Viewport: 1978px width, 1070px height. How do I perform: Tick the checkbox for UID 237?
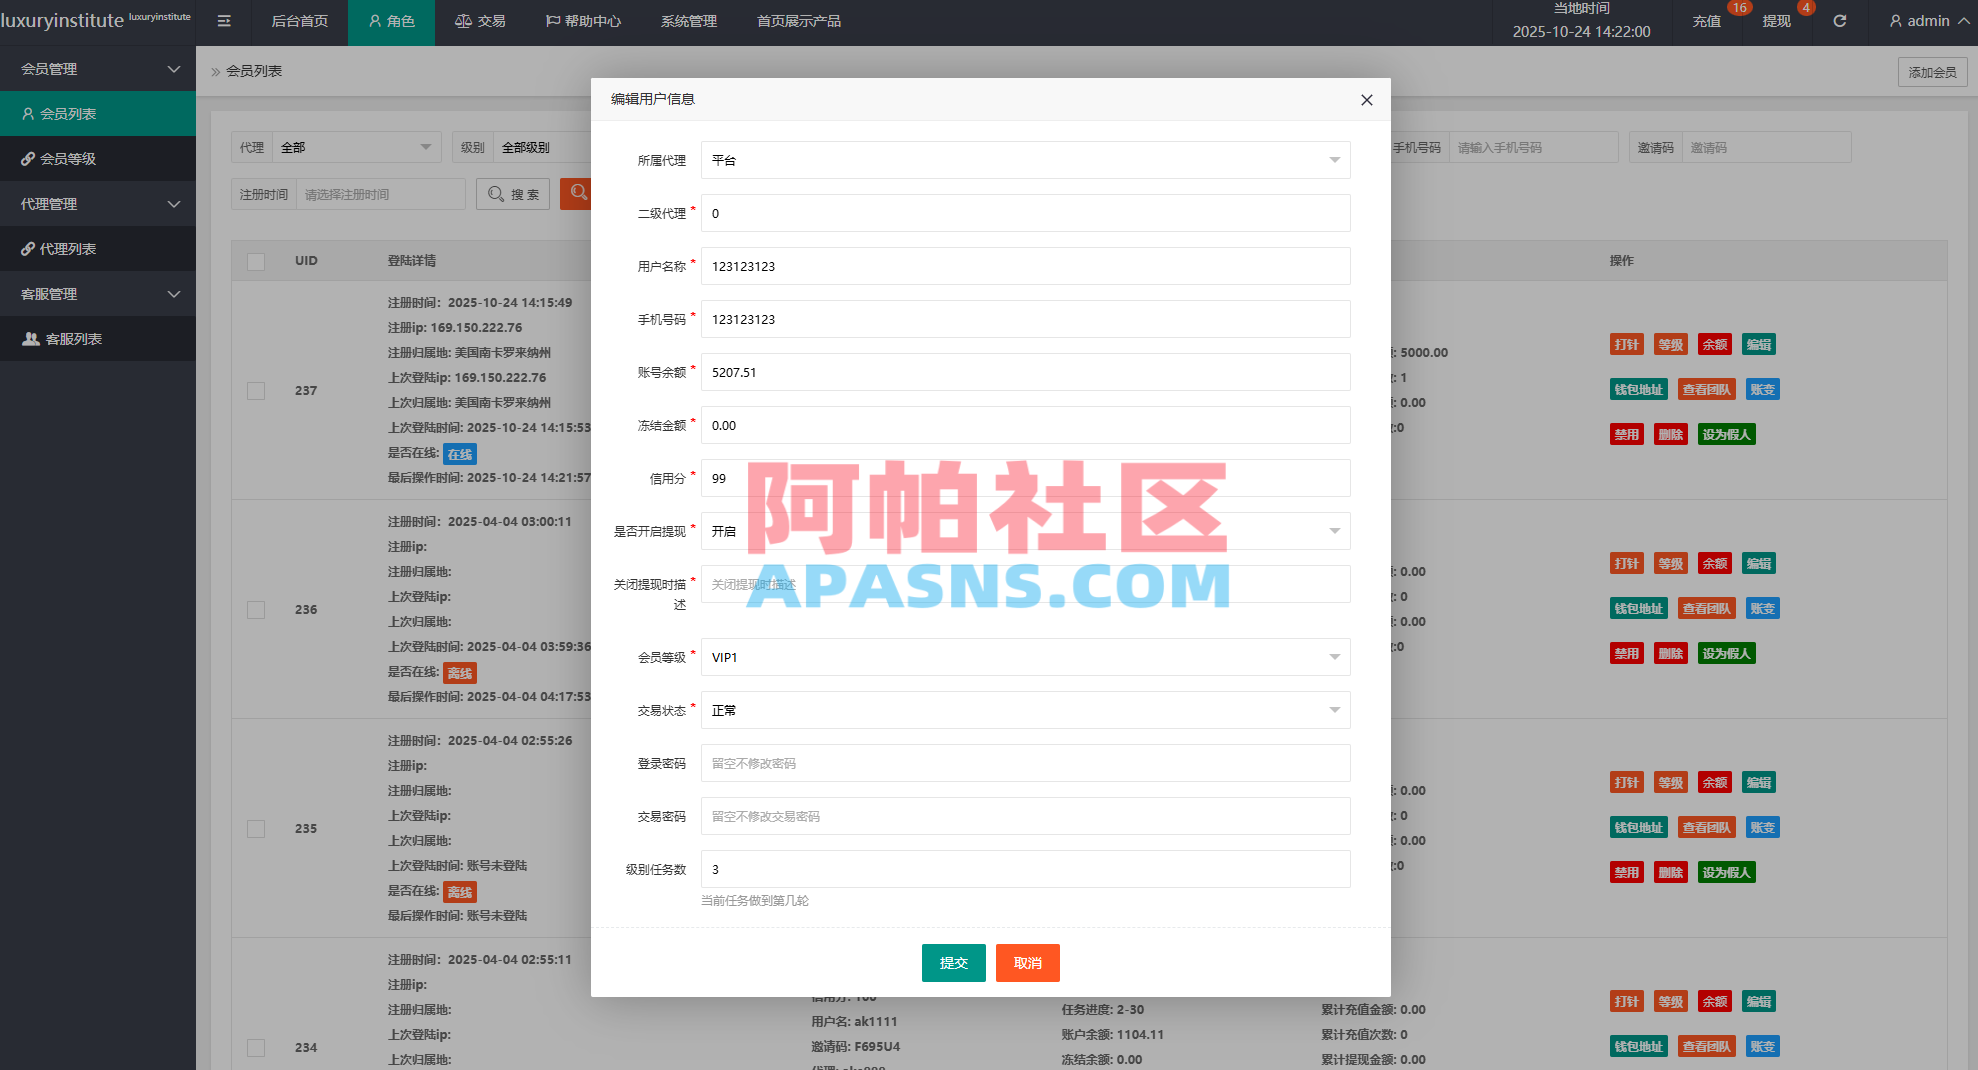pyautogui.click(x=255, y=391)
